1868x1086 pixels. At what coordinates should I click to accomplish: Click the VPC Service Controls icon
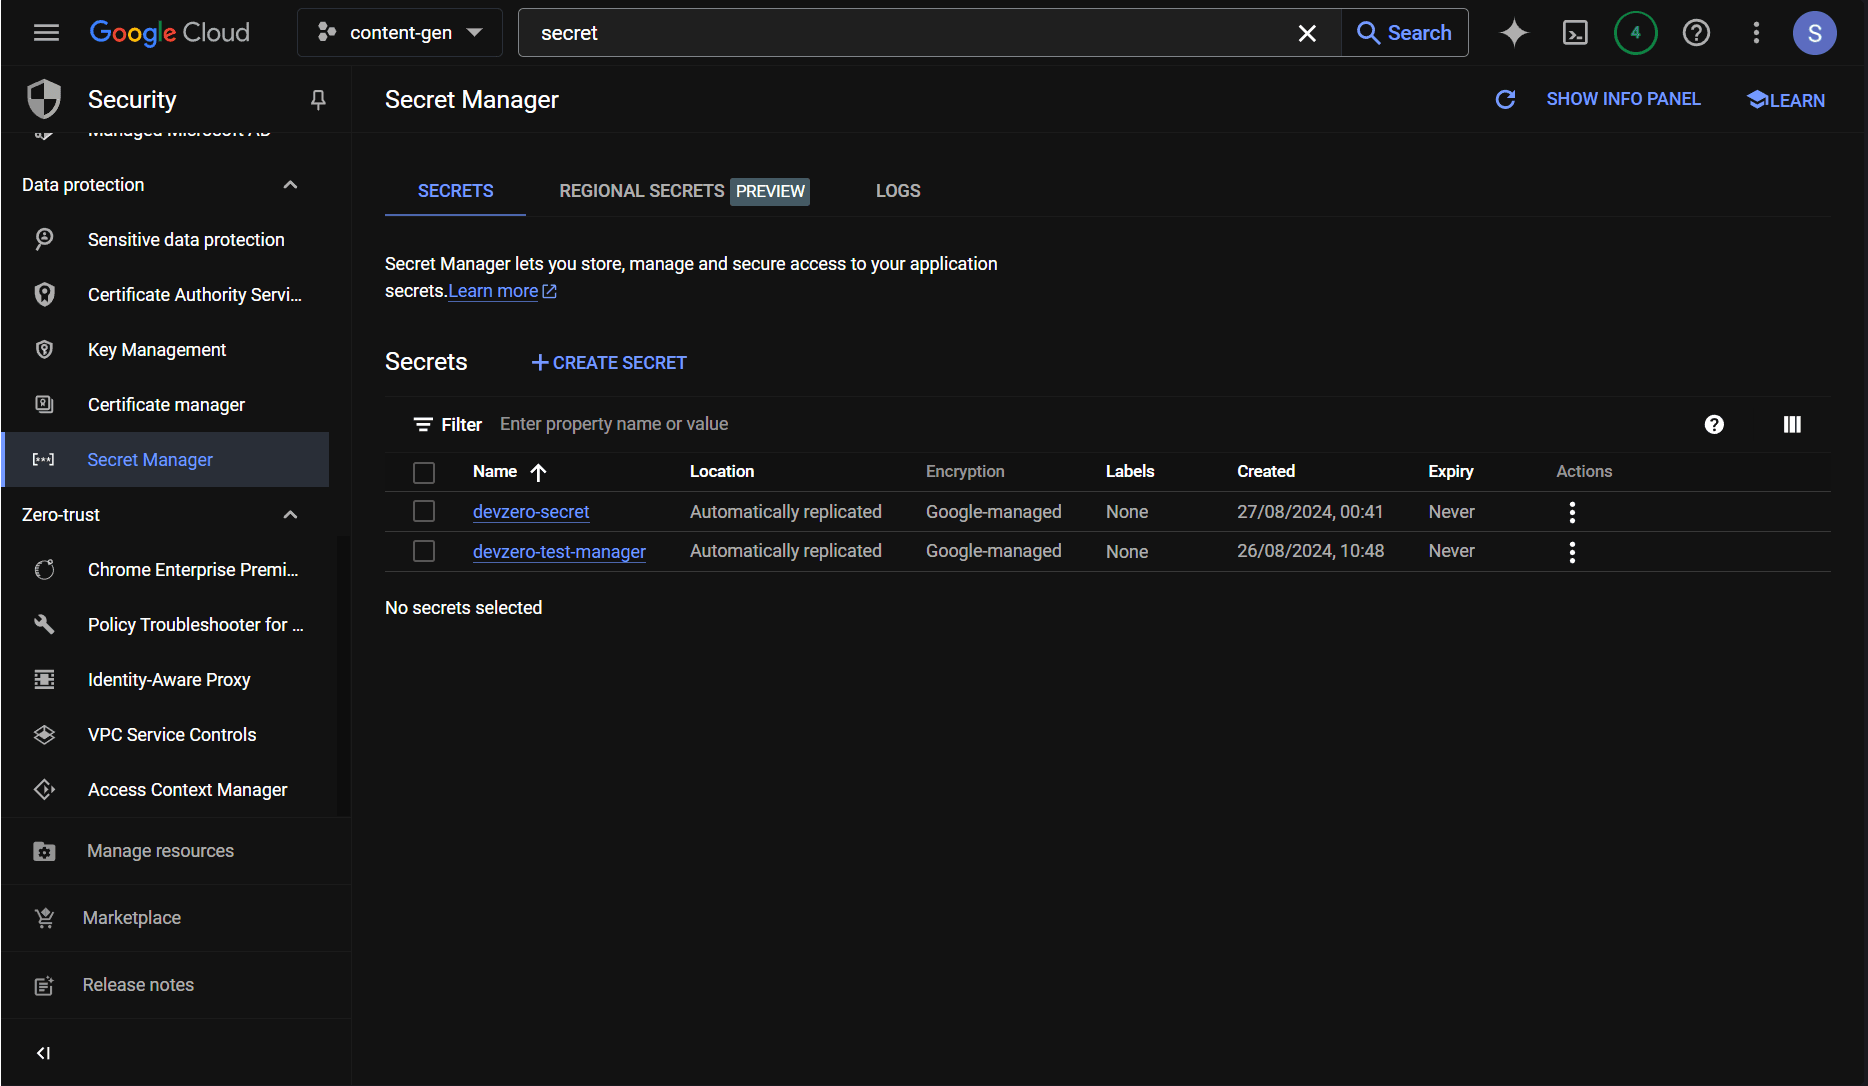coord(44,734)
